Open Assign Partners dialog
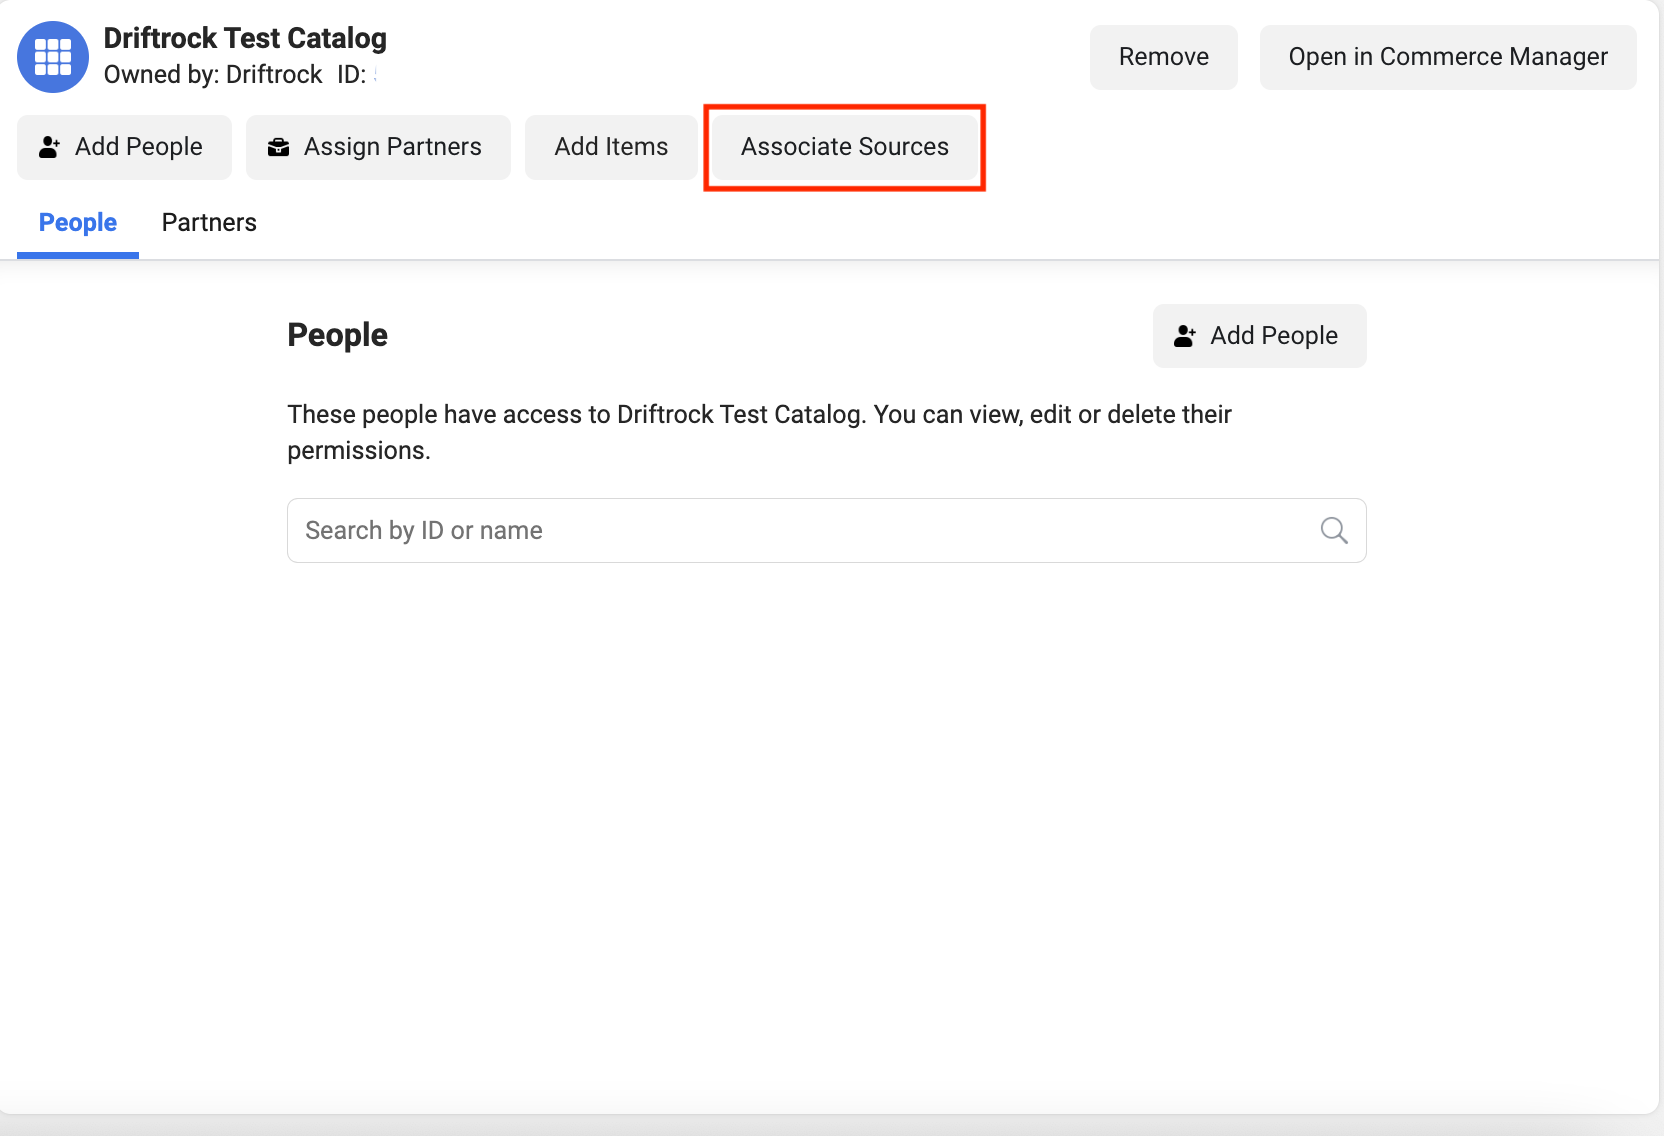1664x1136 pixels. (x=378, y=147)
